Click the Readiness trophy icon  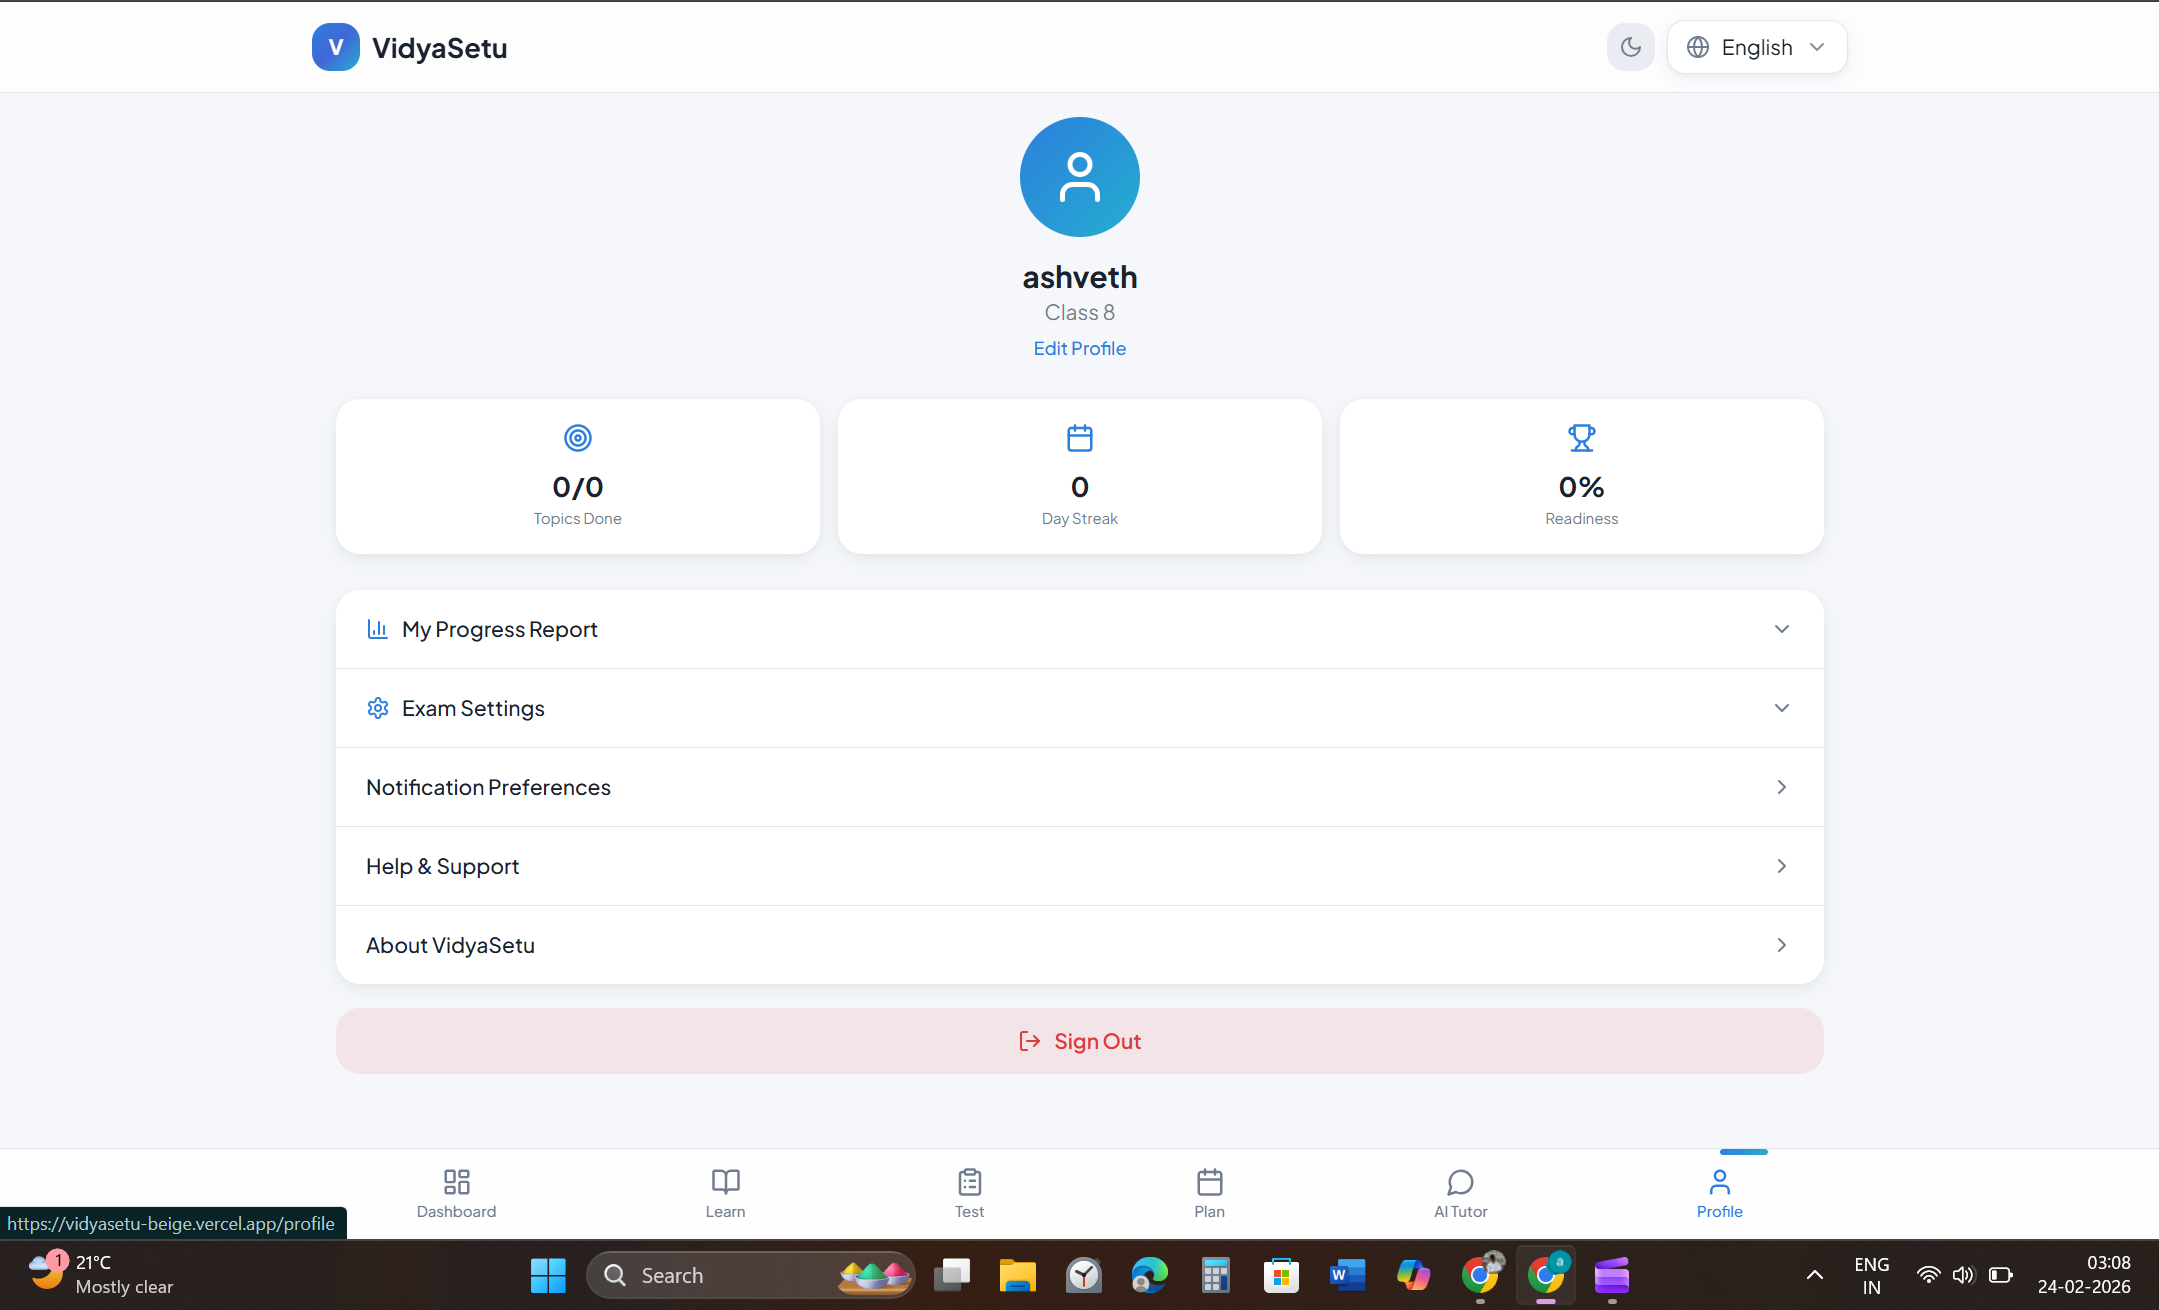click(1581, 438)
